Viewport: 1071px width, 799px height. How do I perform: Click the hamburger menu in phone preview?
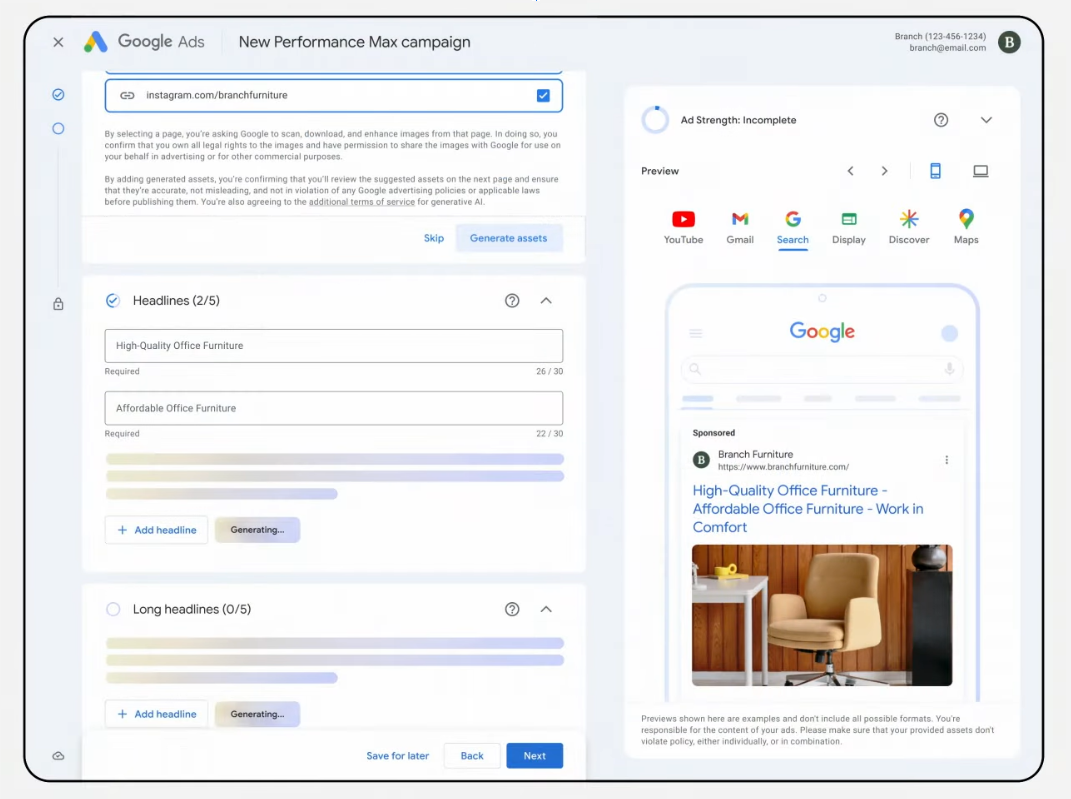(x=696, y=333)
